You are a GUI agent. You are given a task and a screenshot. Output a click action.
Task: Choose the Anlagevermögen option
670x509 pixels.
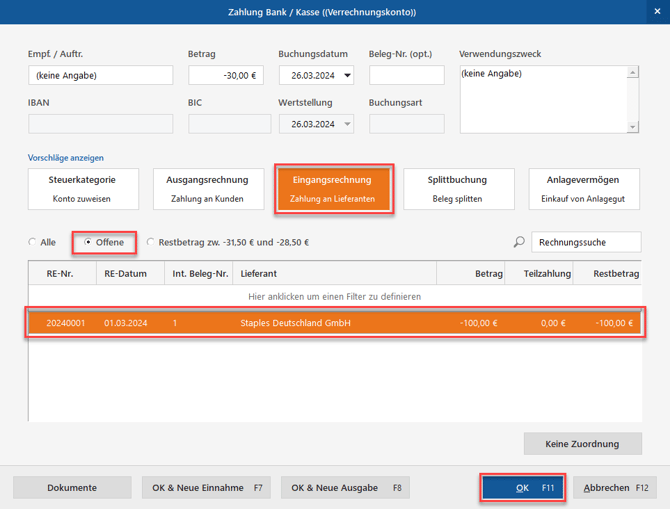[x=583, y=189]
